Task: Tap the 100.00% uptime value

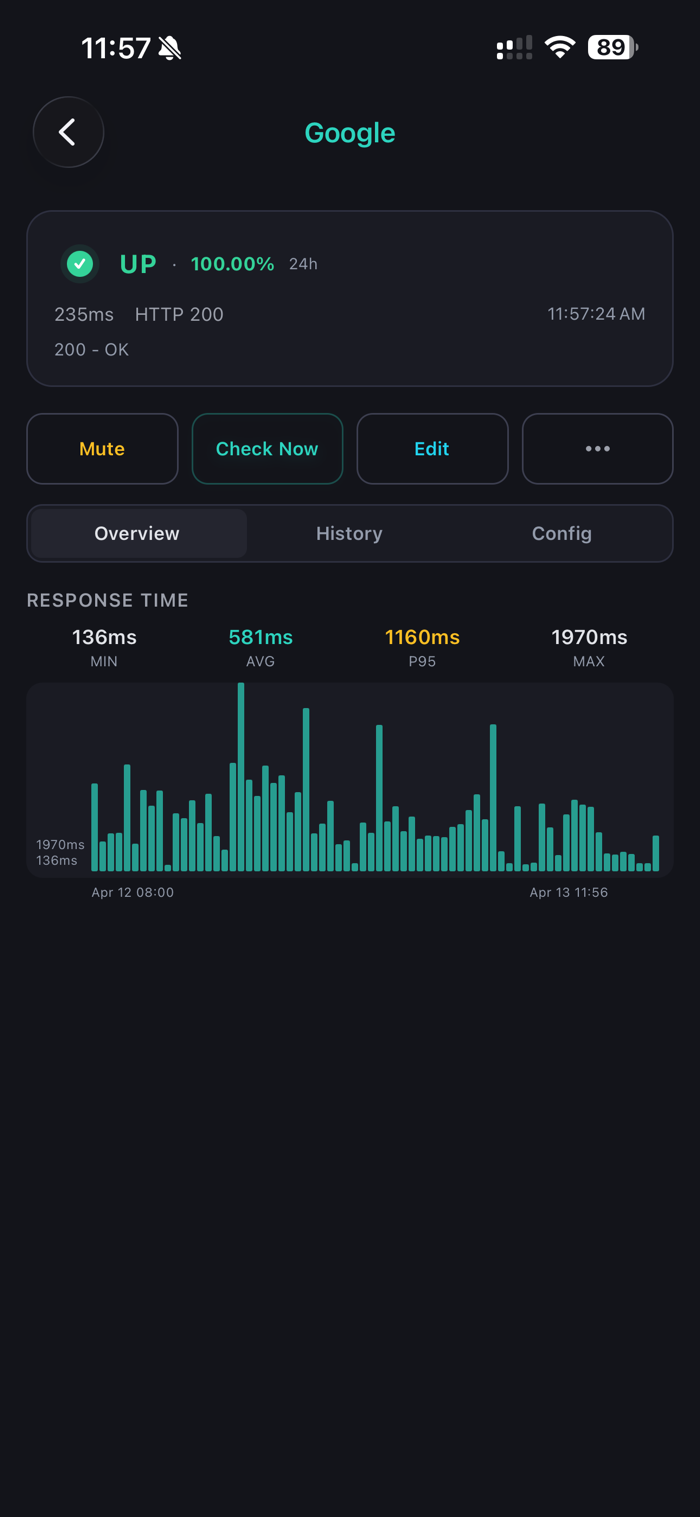Action: pyautogui.click(x=232, y=264)
